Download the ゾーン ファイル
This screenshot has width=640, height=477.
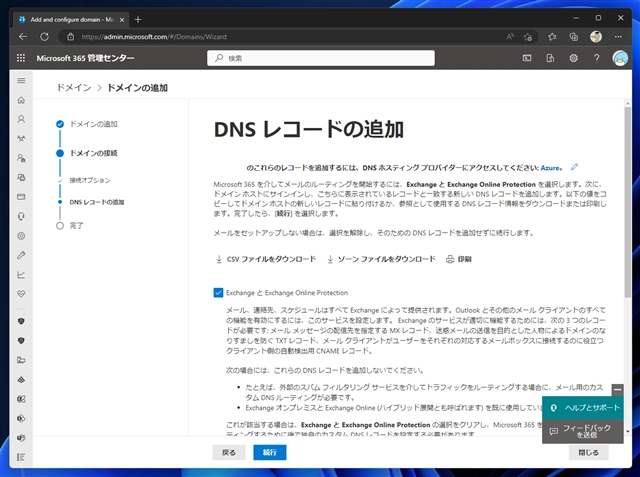[x=381, y=259]
